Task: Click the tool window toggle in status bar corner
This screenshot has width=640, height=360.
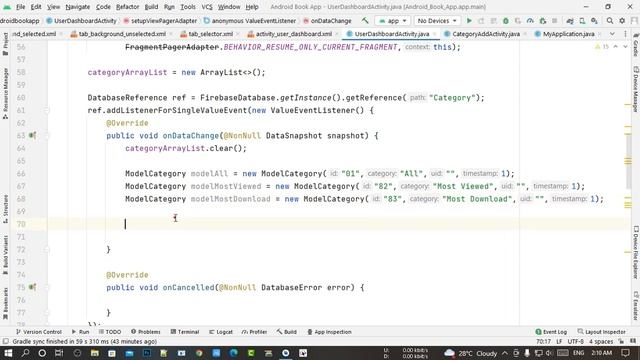Action: 5,342
